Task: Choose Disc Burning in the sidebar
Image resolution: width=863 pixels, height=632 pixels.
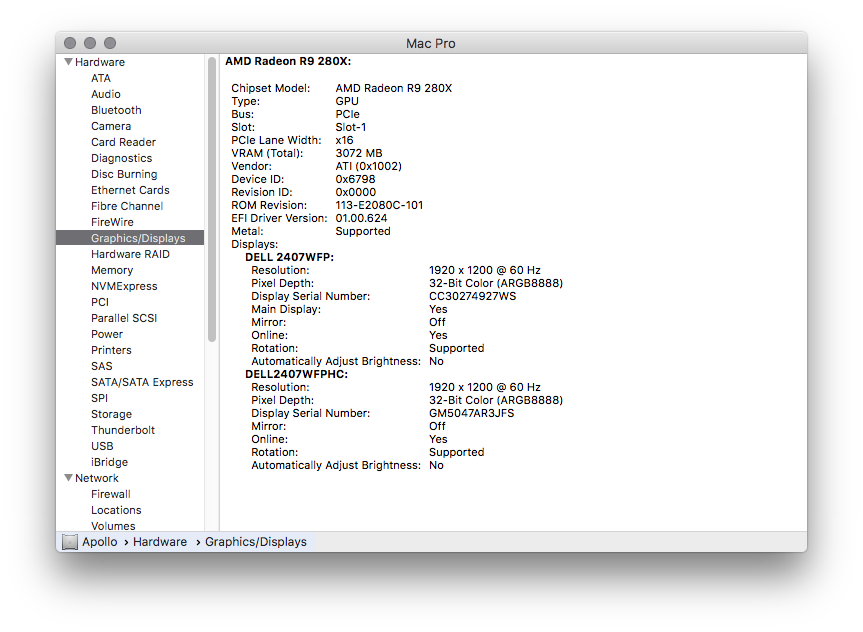Action: tap(124, 174)
